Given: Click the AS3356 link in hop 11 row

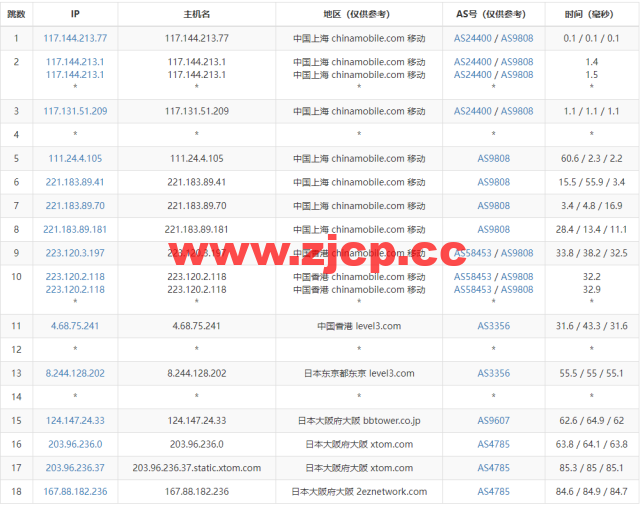Looking at the screenshot, I should [x=494, y=326].
